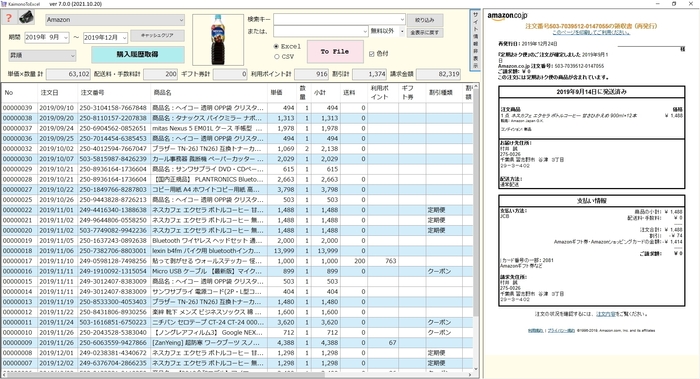Click the 単価 column header
The image size is (700, 379).
(x=281, y=92)
